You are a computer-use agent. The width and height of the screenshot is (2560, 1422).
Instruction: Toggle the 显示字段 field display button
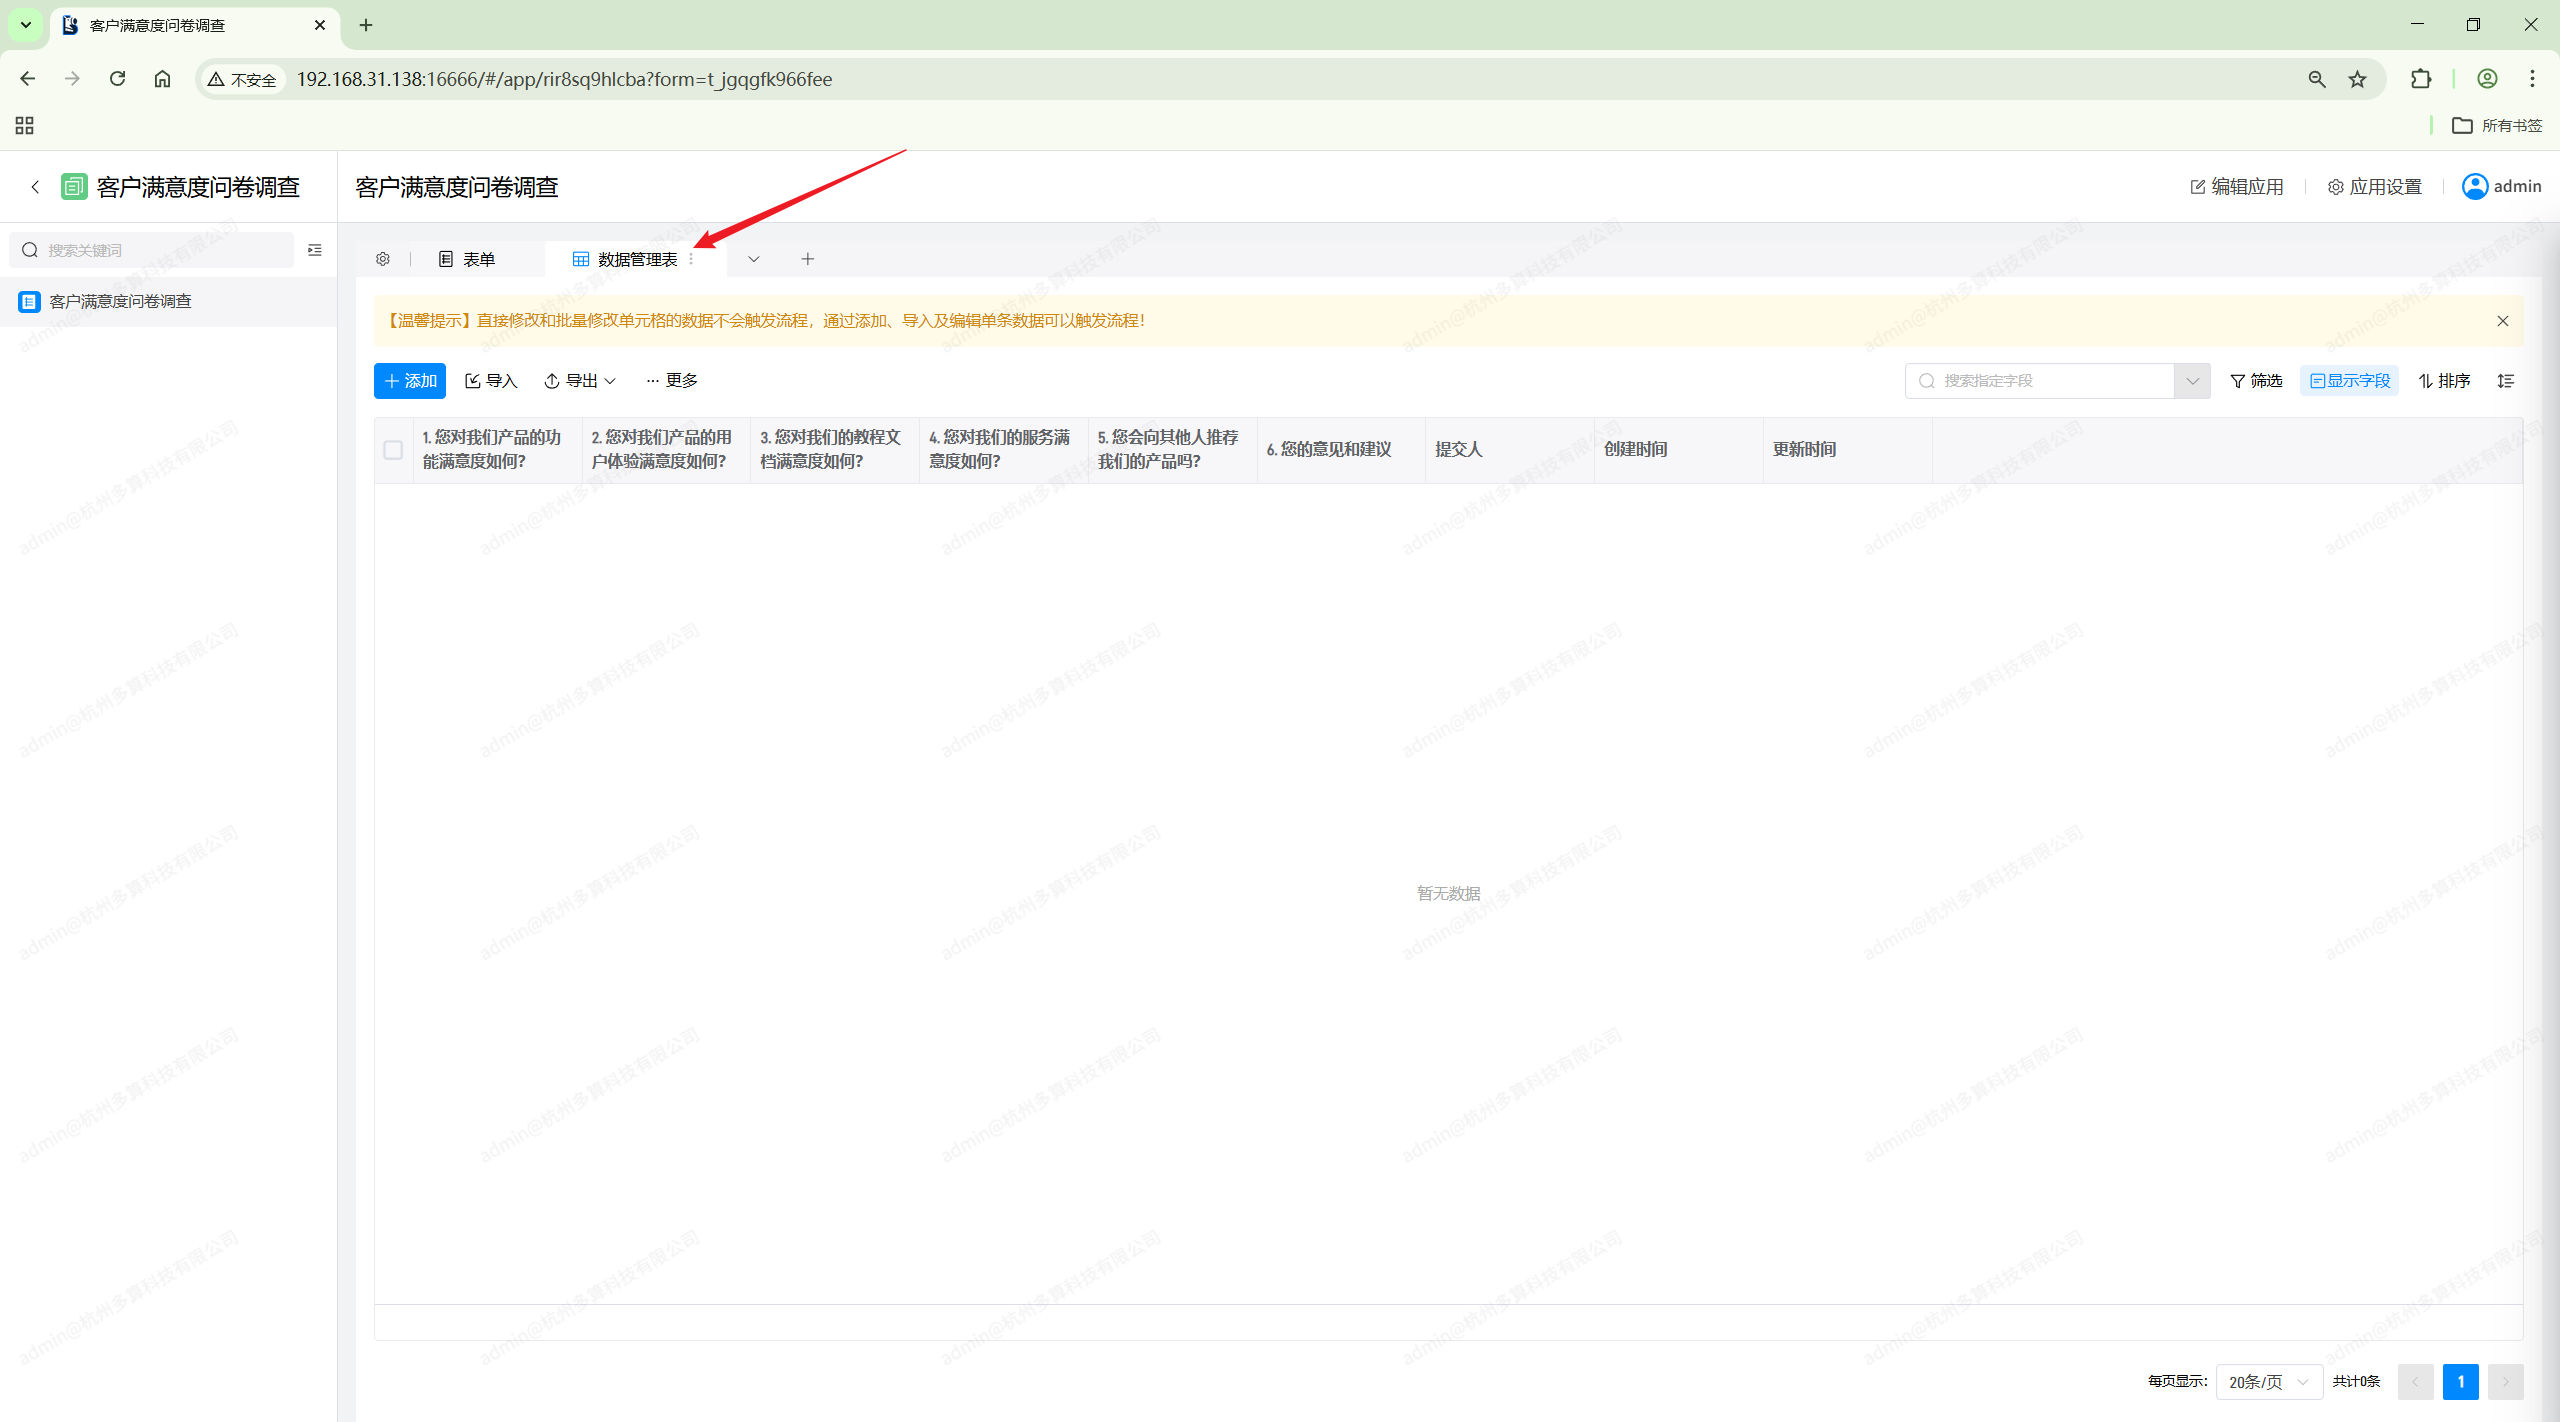2350,381
